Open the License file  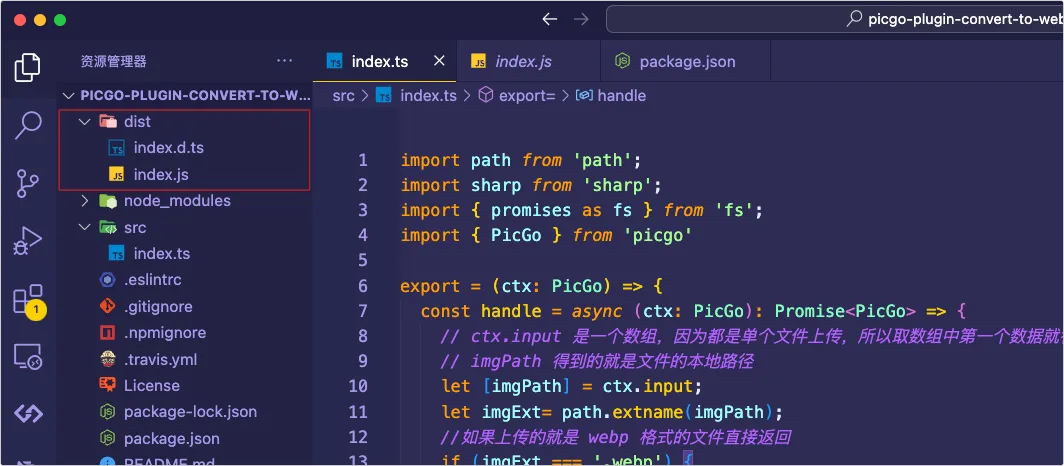(x=186, y=385)
